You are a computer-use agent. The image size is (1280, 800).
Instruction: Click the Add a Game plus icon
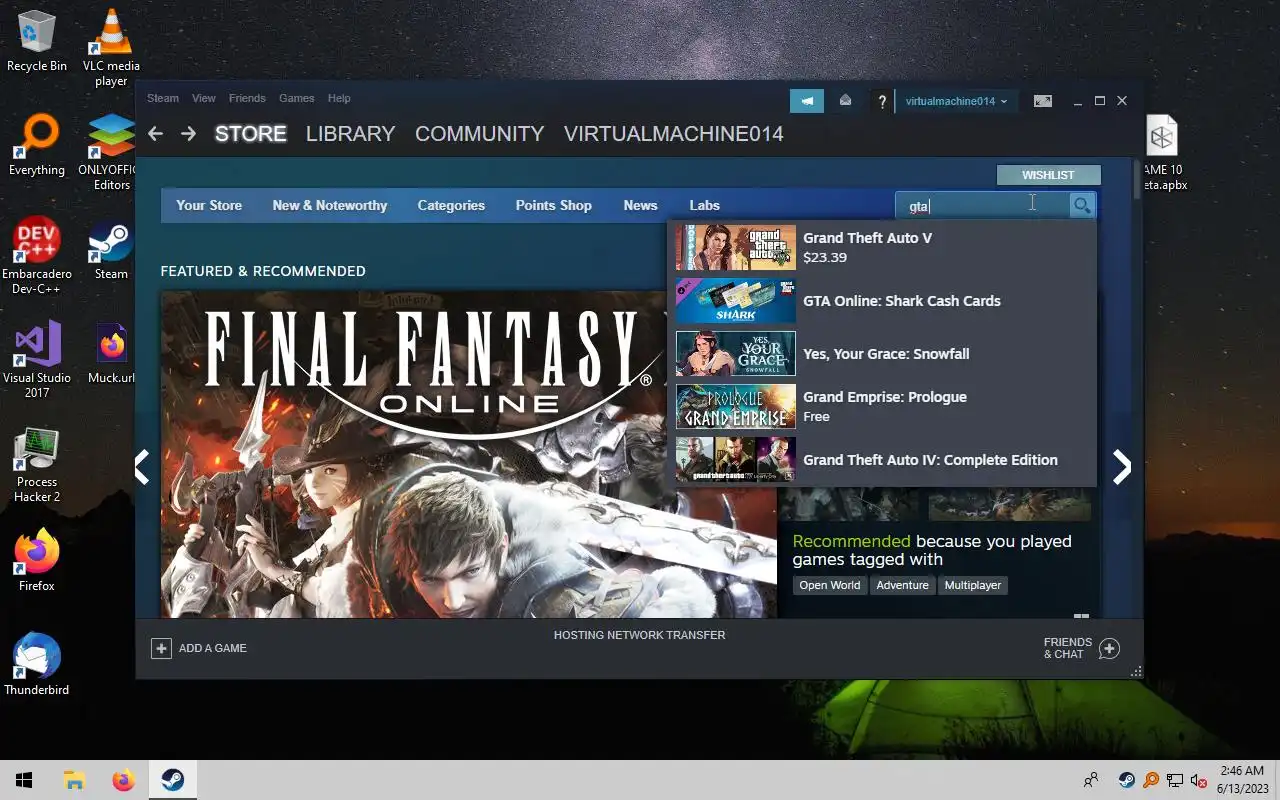[161, 648]
